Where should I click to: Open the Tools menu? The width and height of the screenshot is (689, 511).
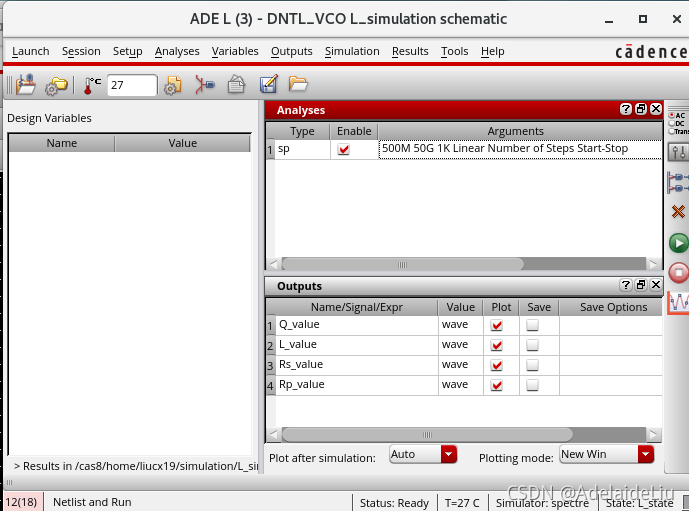pos(454,51)
